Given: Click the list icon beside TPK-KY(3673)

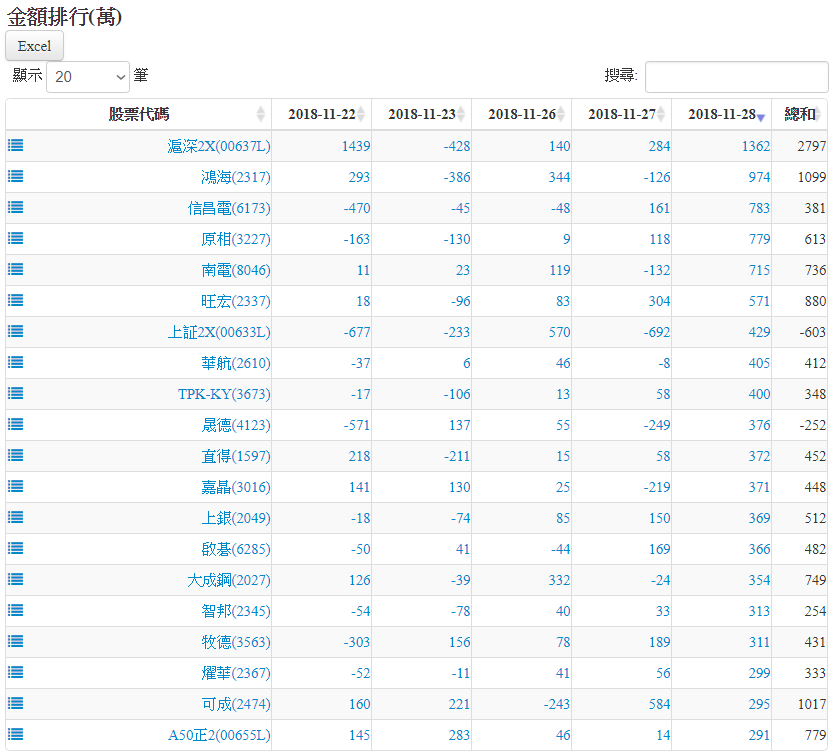Looking at the screenshot, I should (16, 393).
